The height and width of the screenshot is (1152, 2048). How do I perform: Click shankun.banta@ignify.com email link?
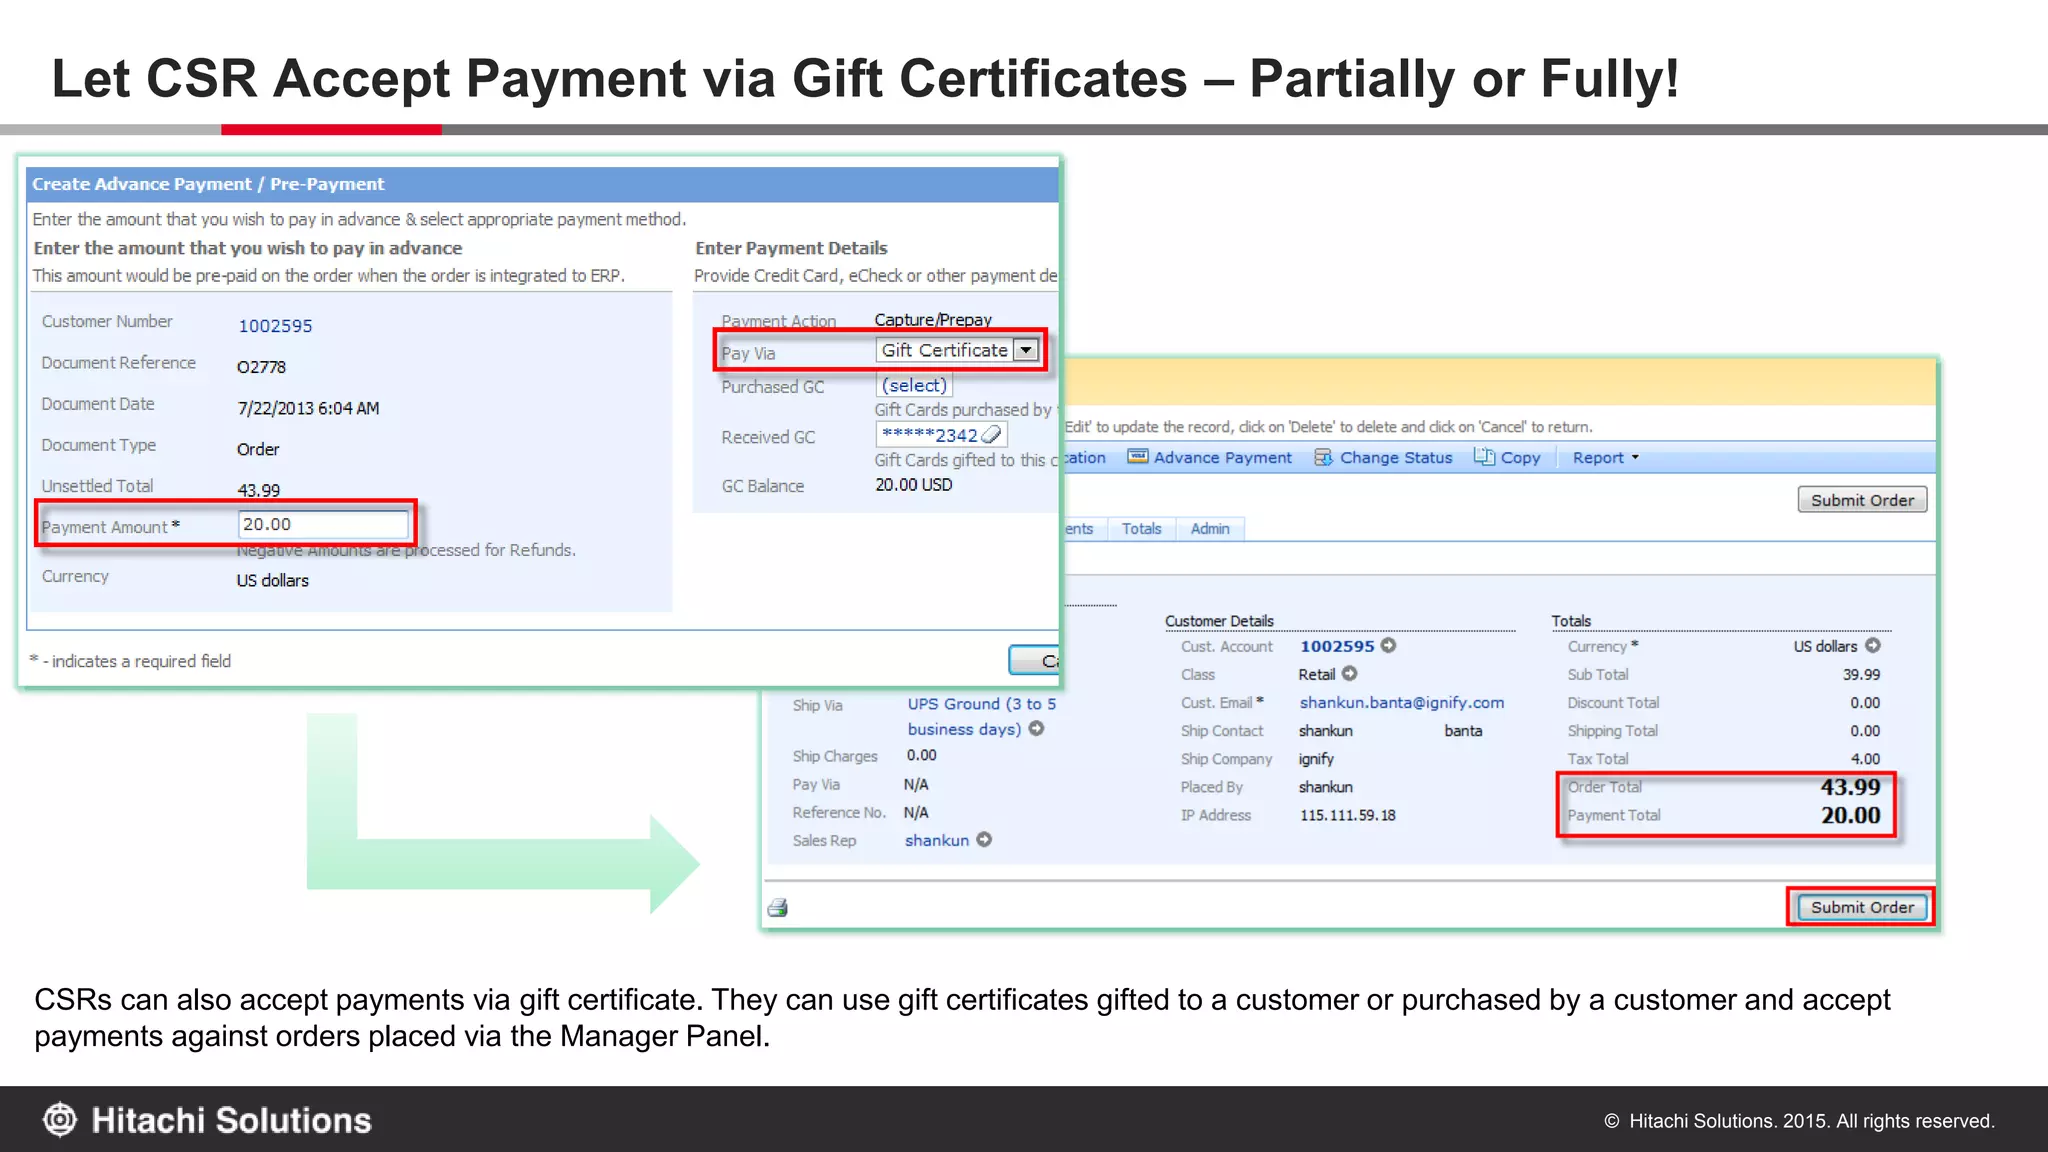click(1401, 703)
